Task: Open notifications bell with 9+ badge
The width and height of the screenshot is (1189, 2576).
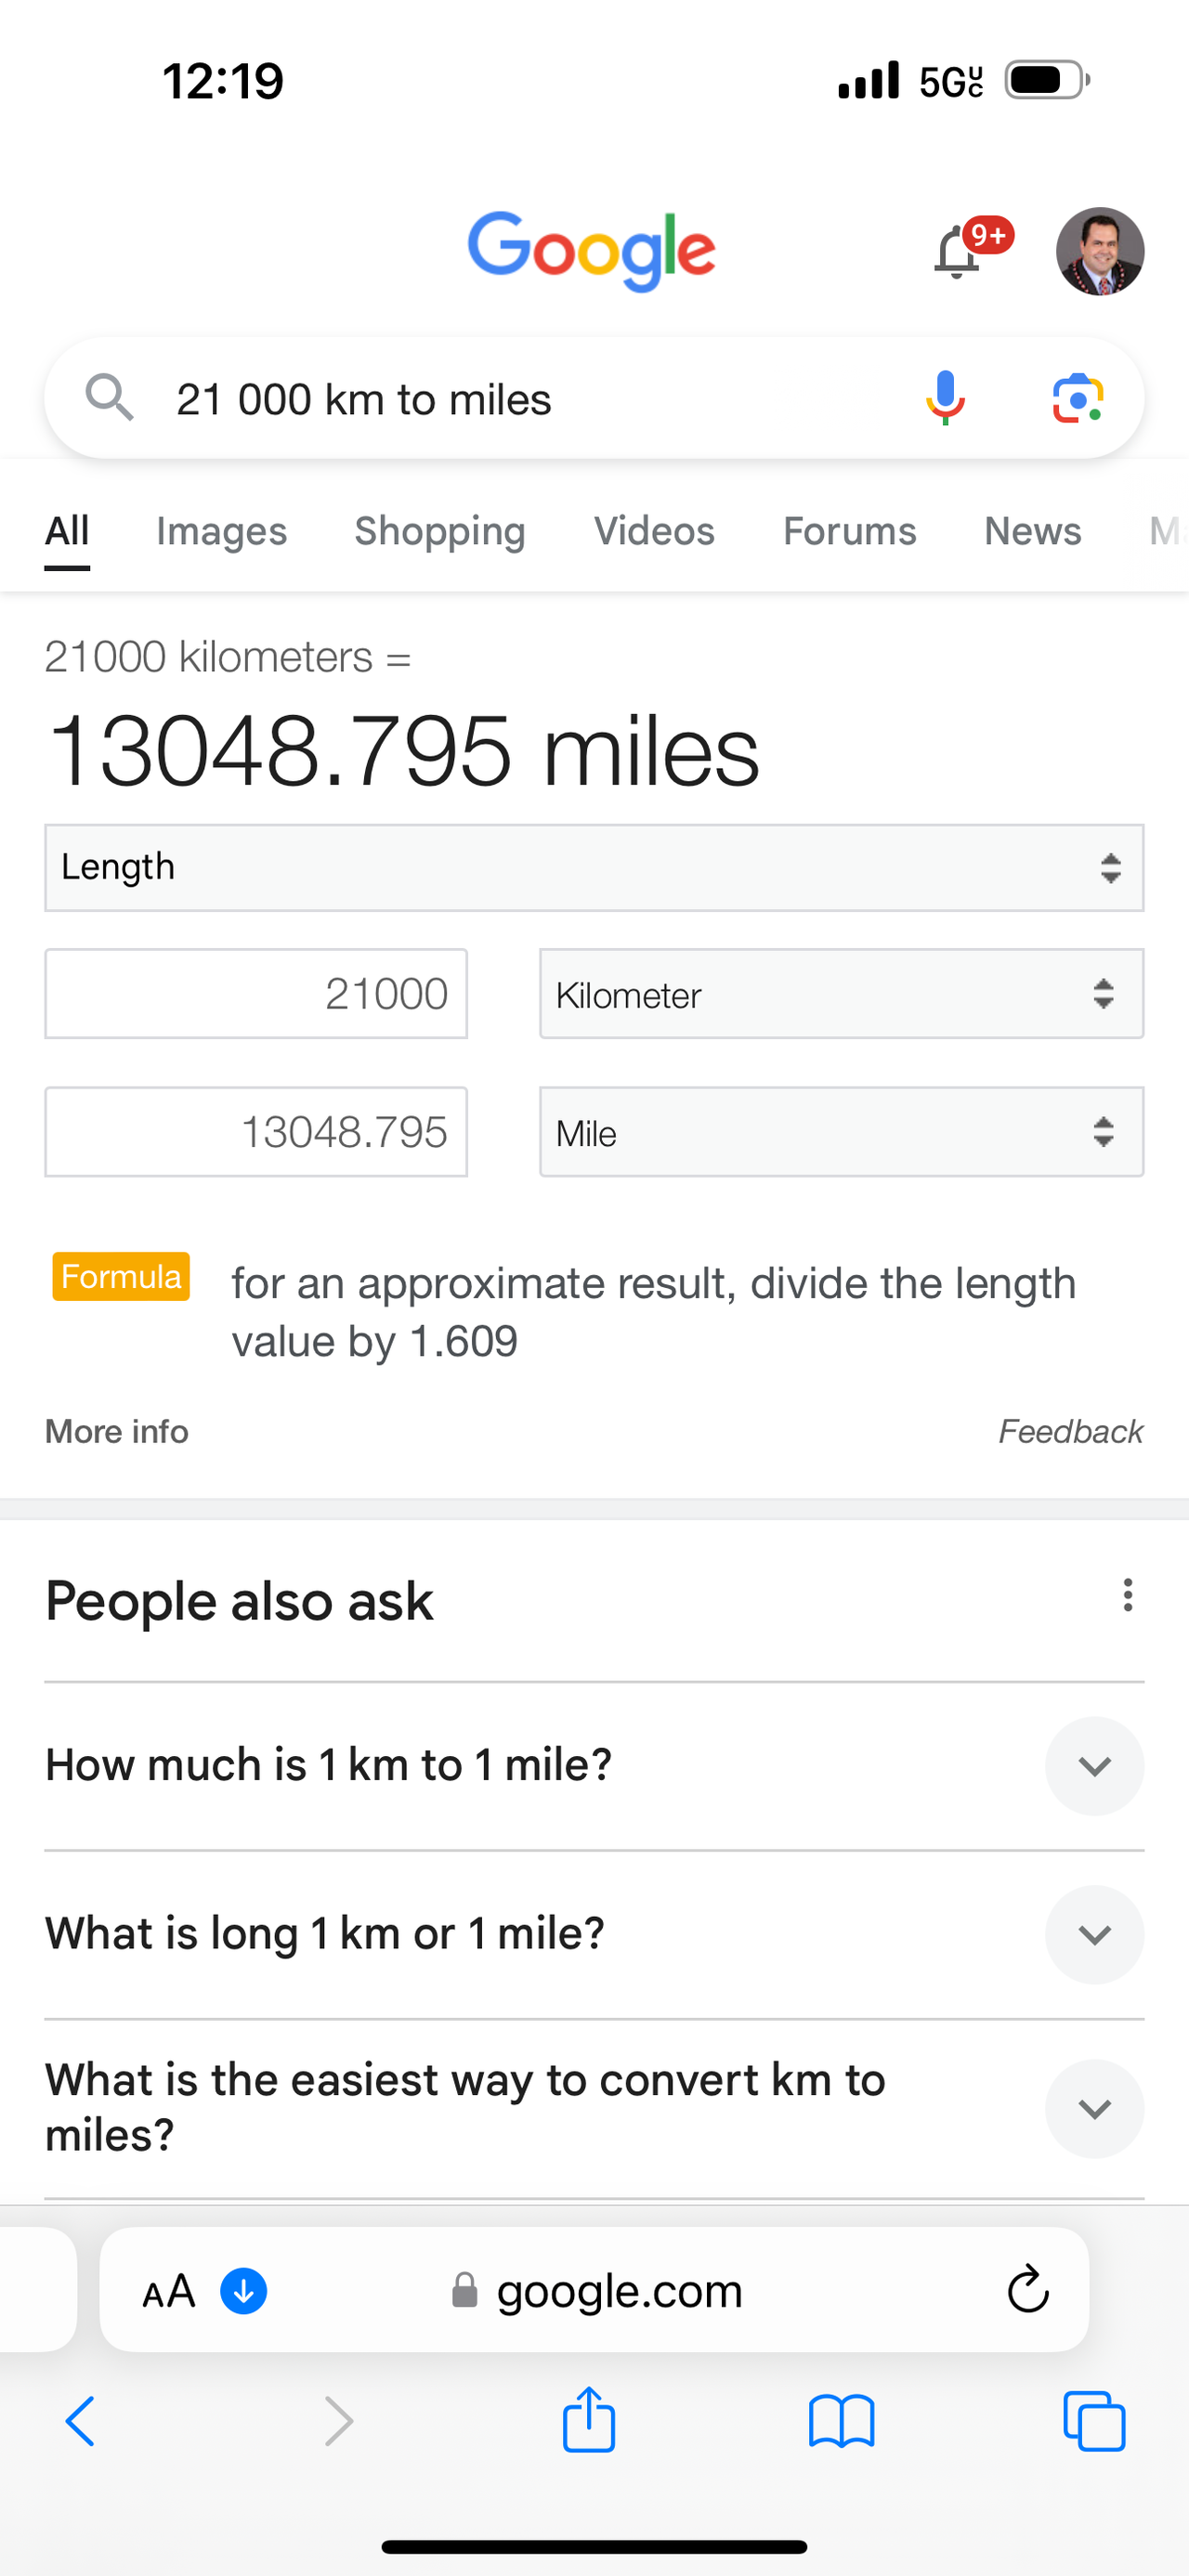Action: click(x=958, y=252)
